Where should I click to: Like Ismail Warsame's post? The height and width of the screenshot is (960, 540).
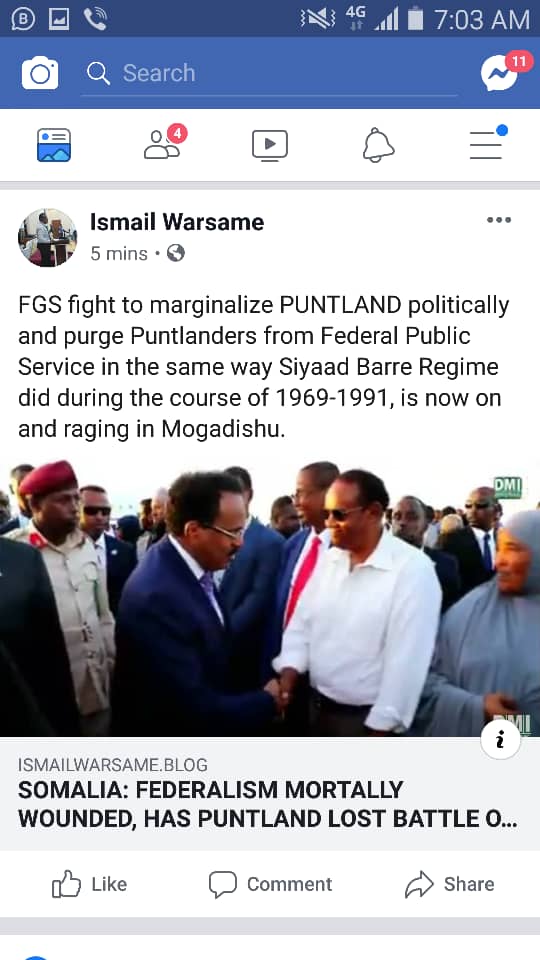coord(89,884)
